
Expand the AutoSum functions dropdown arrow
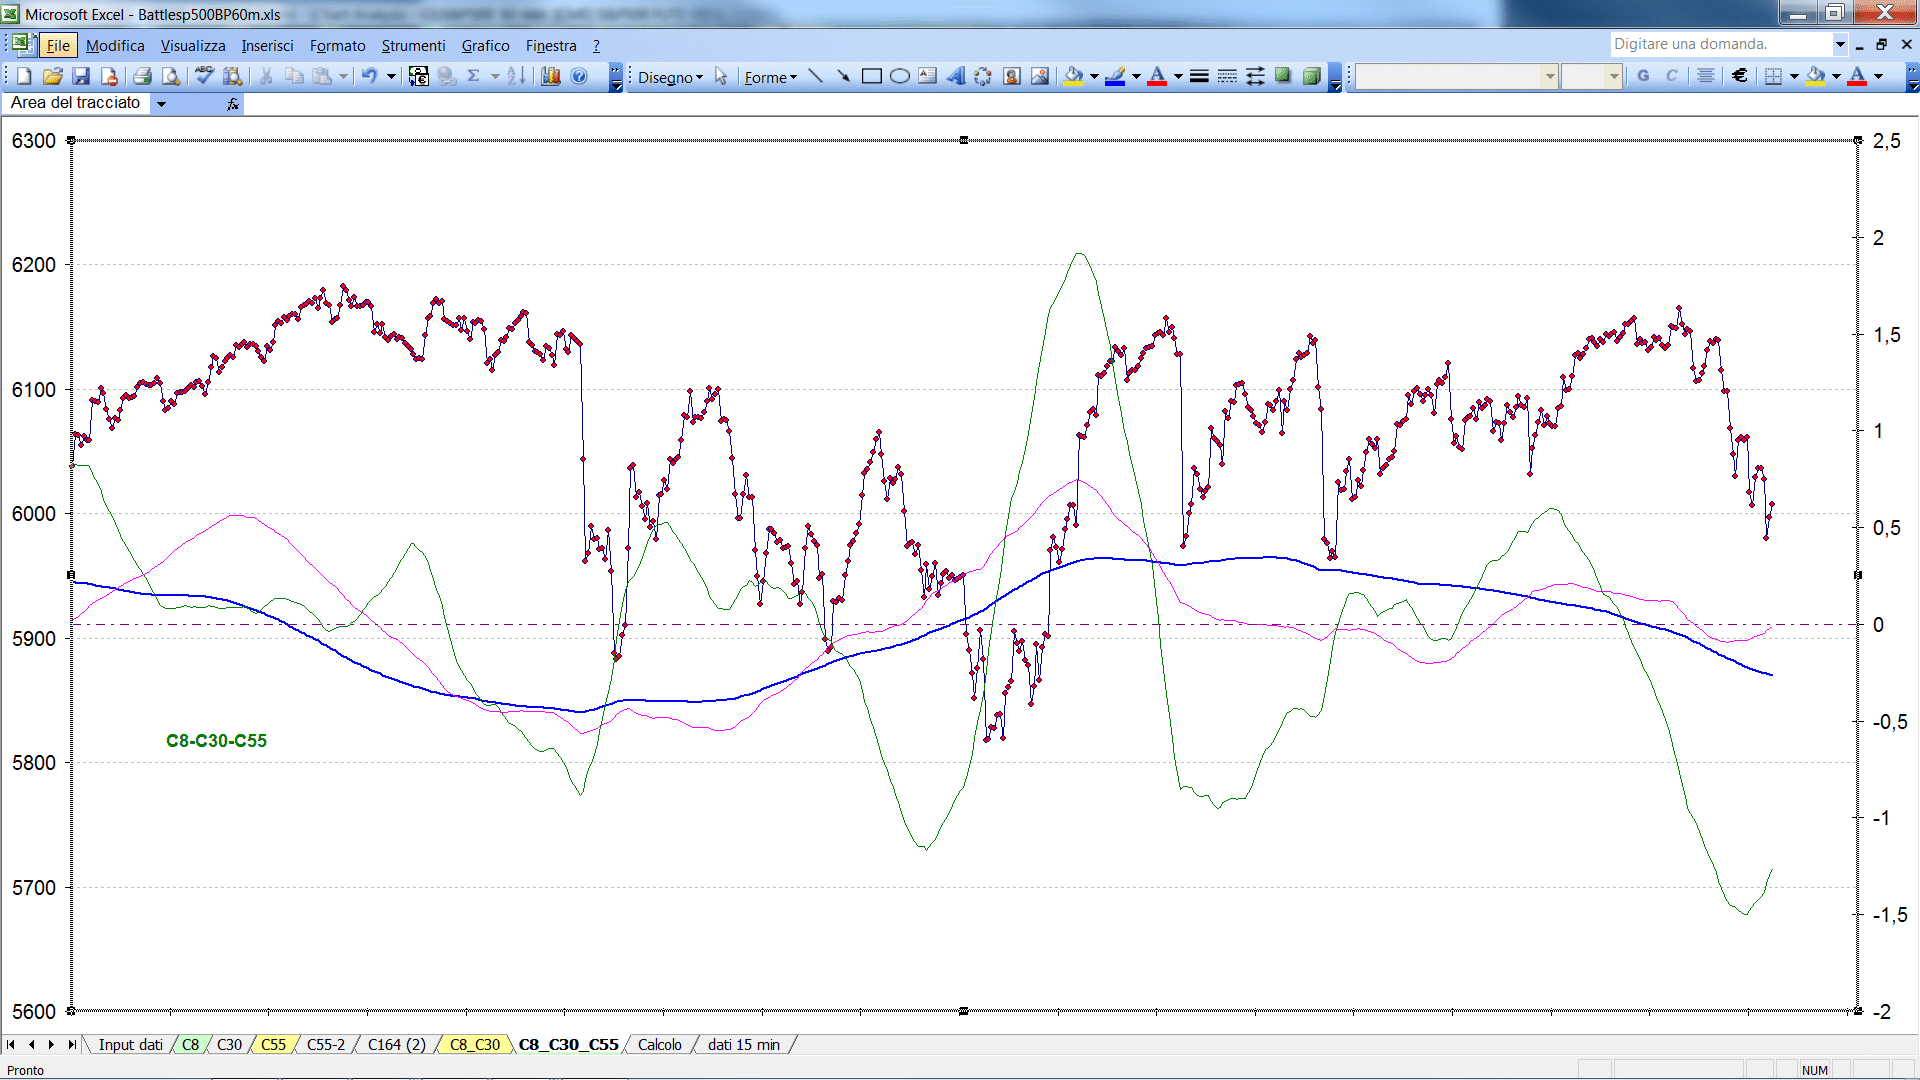pyautogui.click(x=495, y=76)
